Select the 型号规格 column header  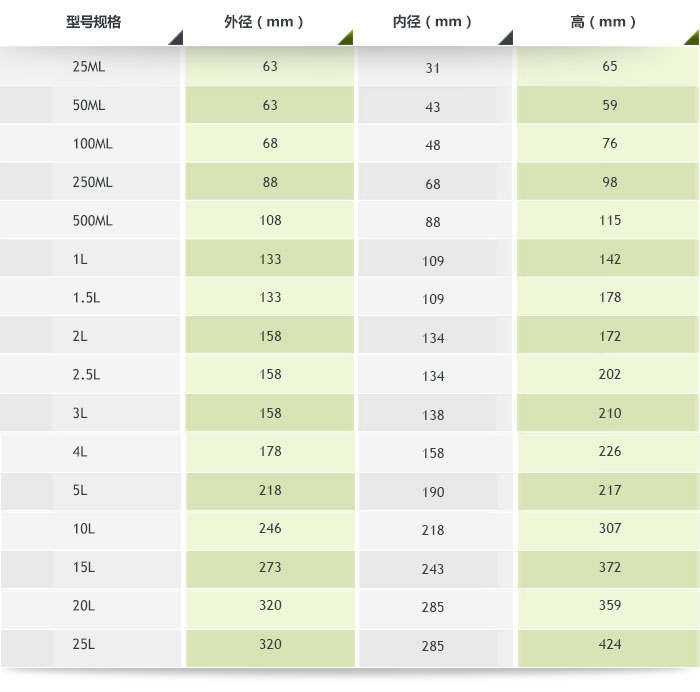coord(93,22)
